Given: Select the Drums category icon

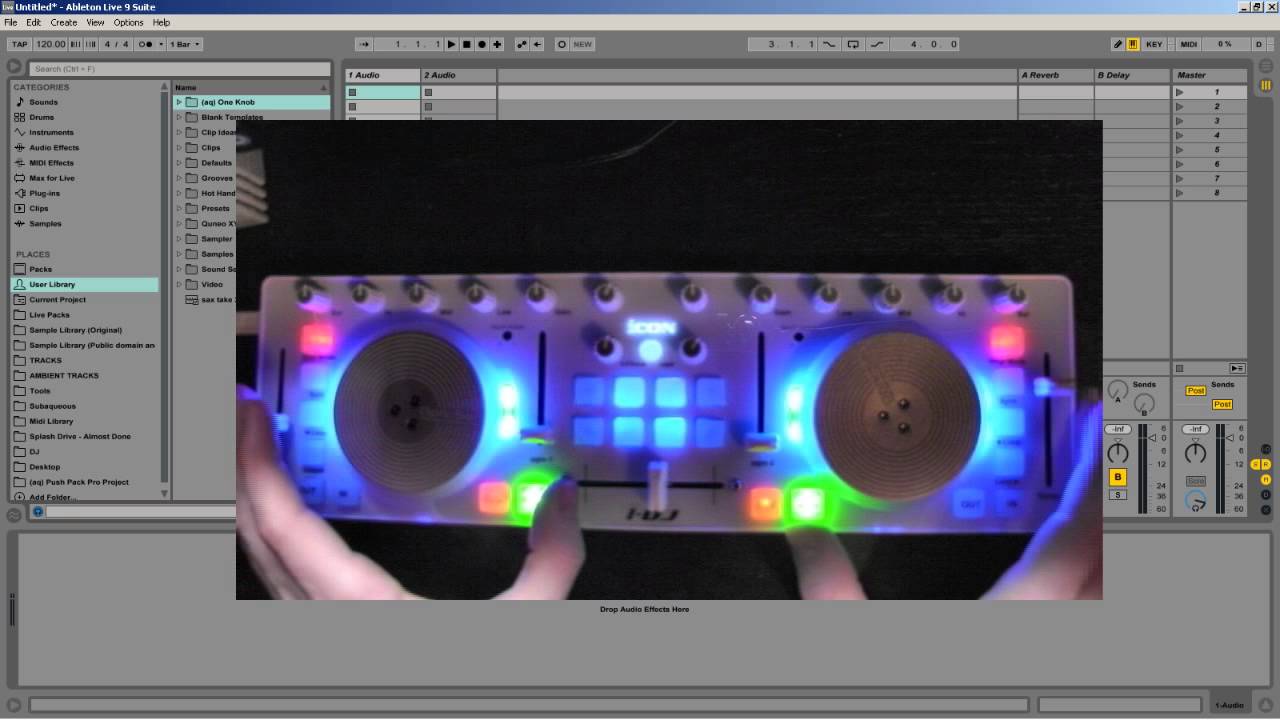Looking at the screenshot, I should (19, 117).
